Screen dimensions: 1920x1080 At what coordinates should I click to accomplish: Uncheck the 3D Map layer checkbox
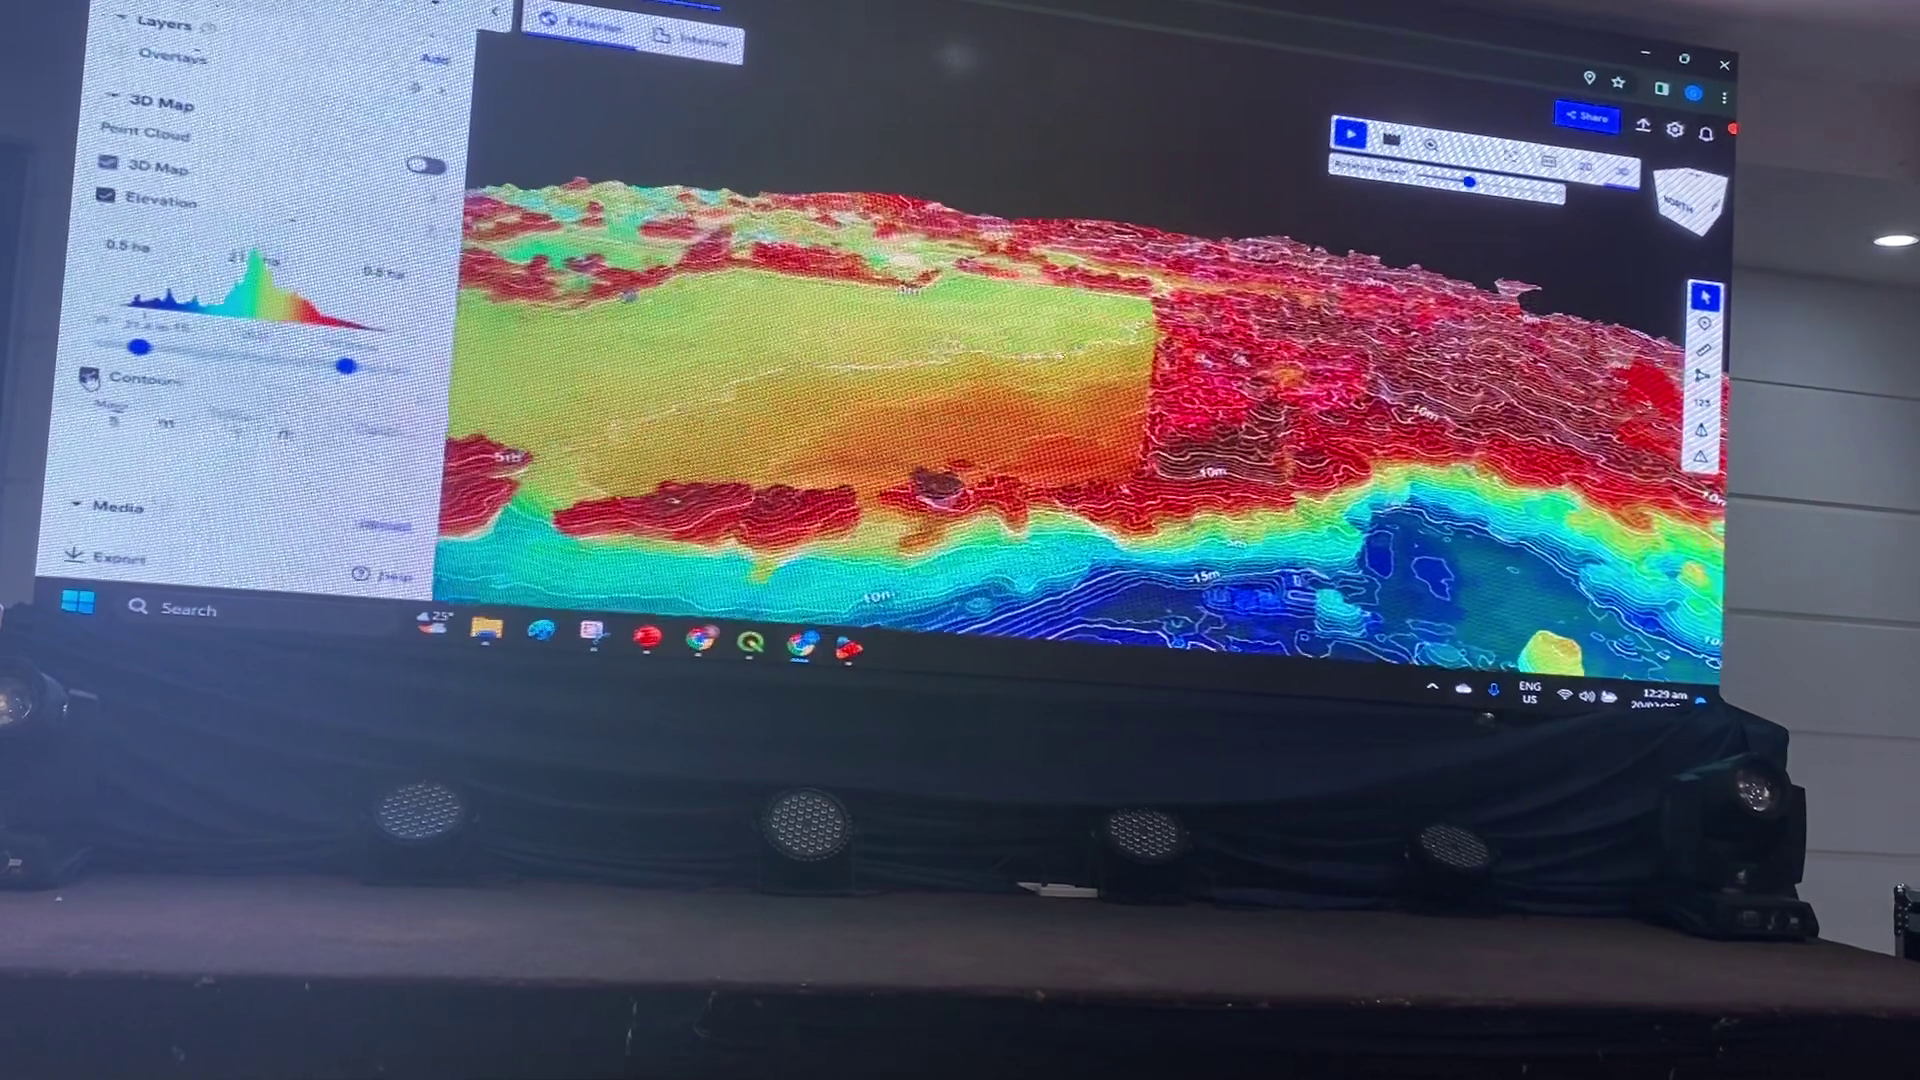[109, 162]
